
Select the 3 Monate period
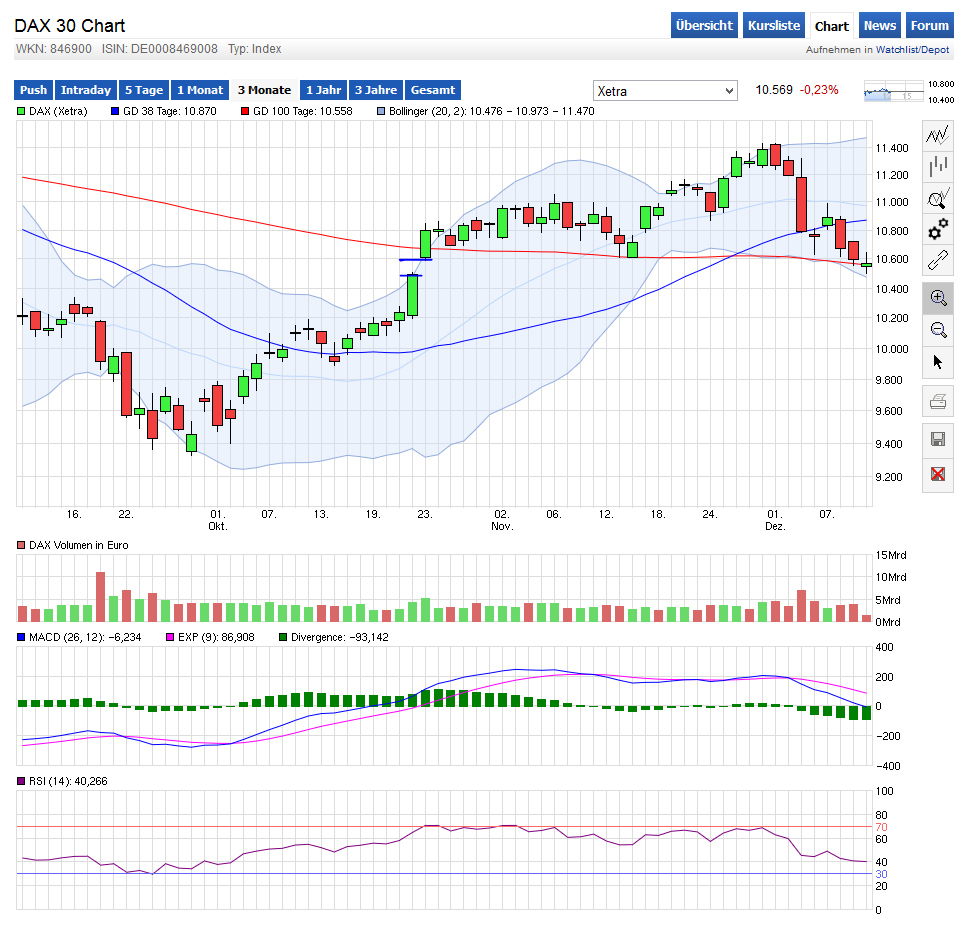(264, 90)
